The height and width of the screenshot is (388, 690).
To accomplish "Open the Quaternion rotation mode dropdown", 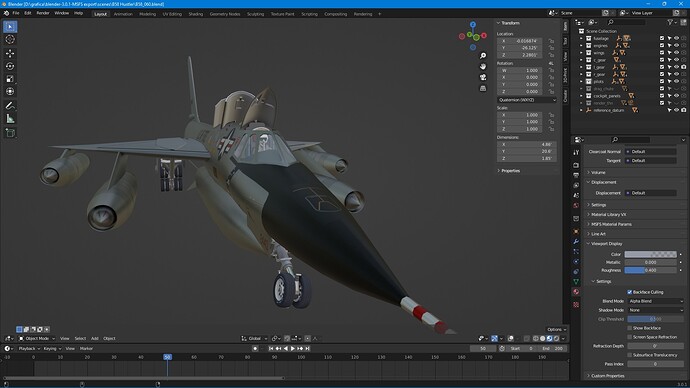I will point(527,100).
